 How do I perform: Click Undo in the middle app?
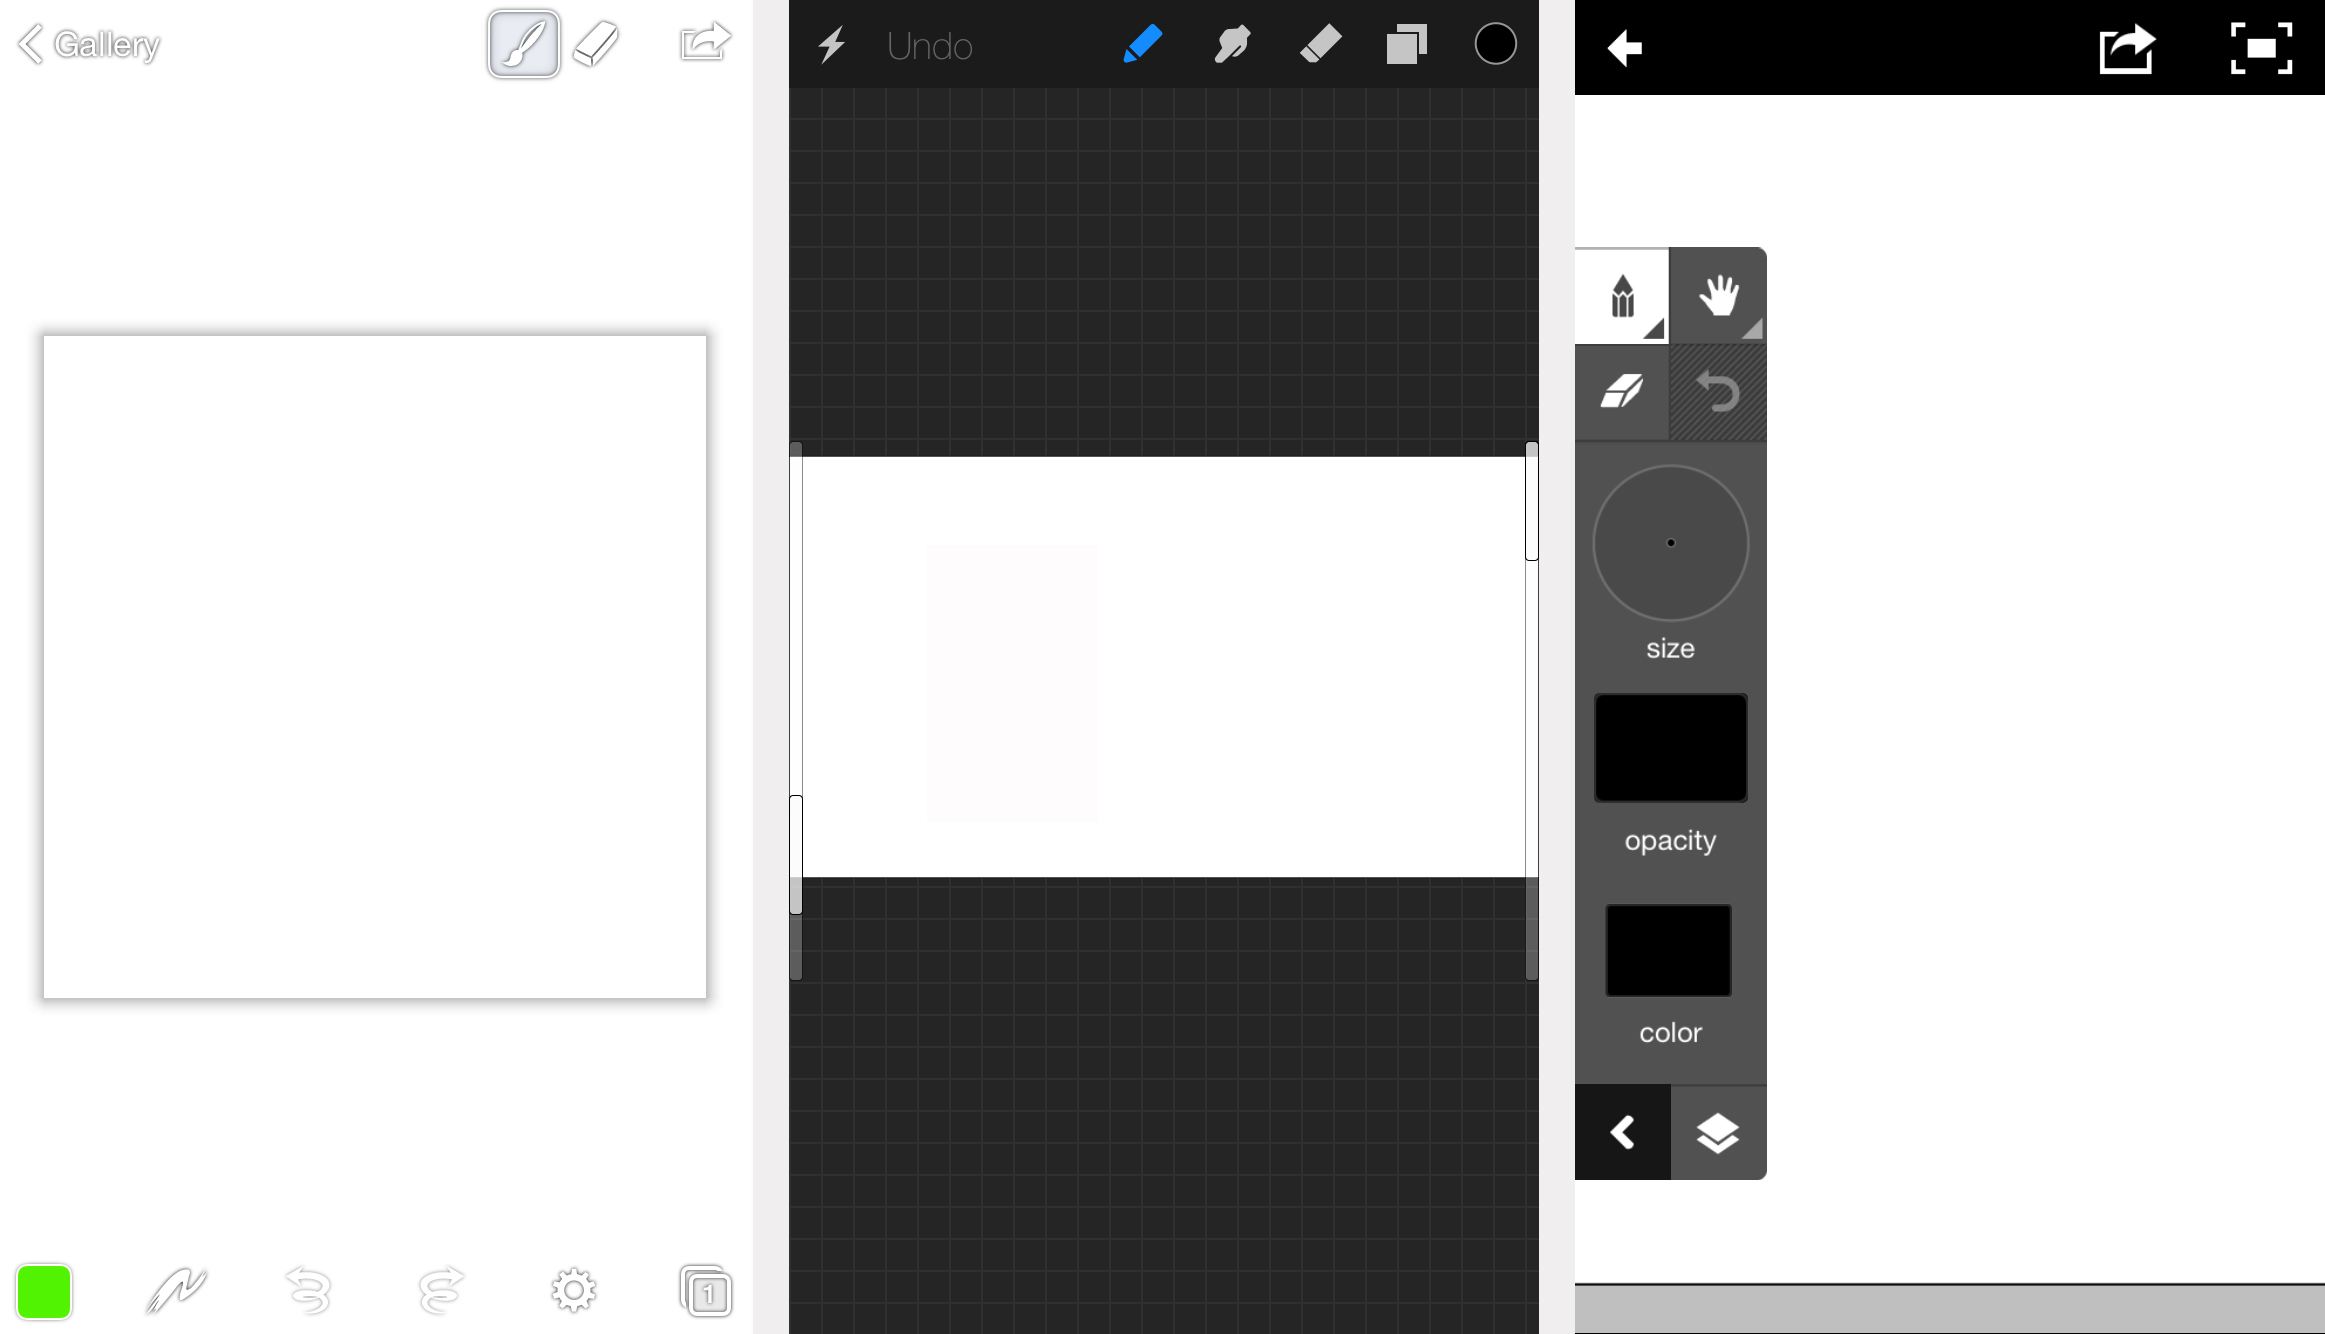[929, 46]
